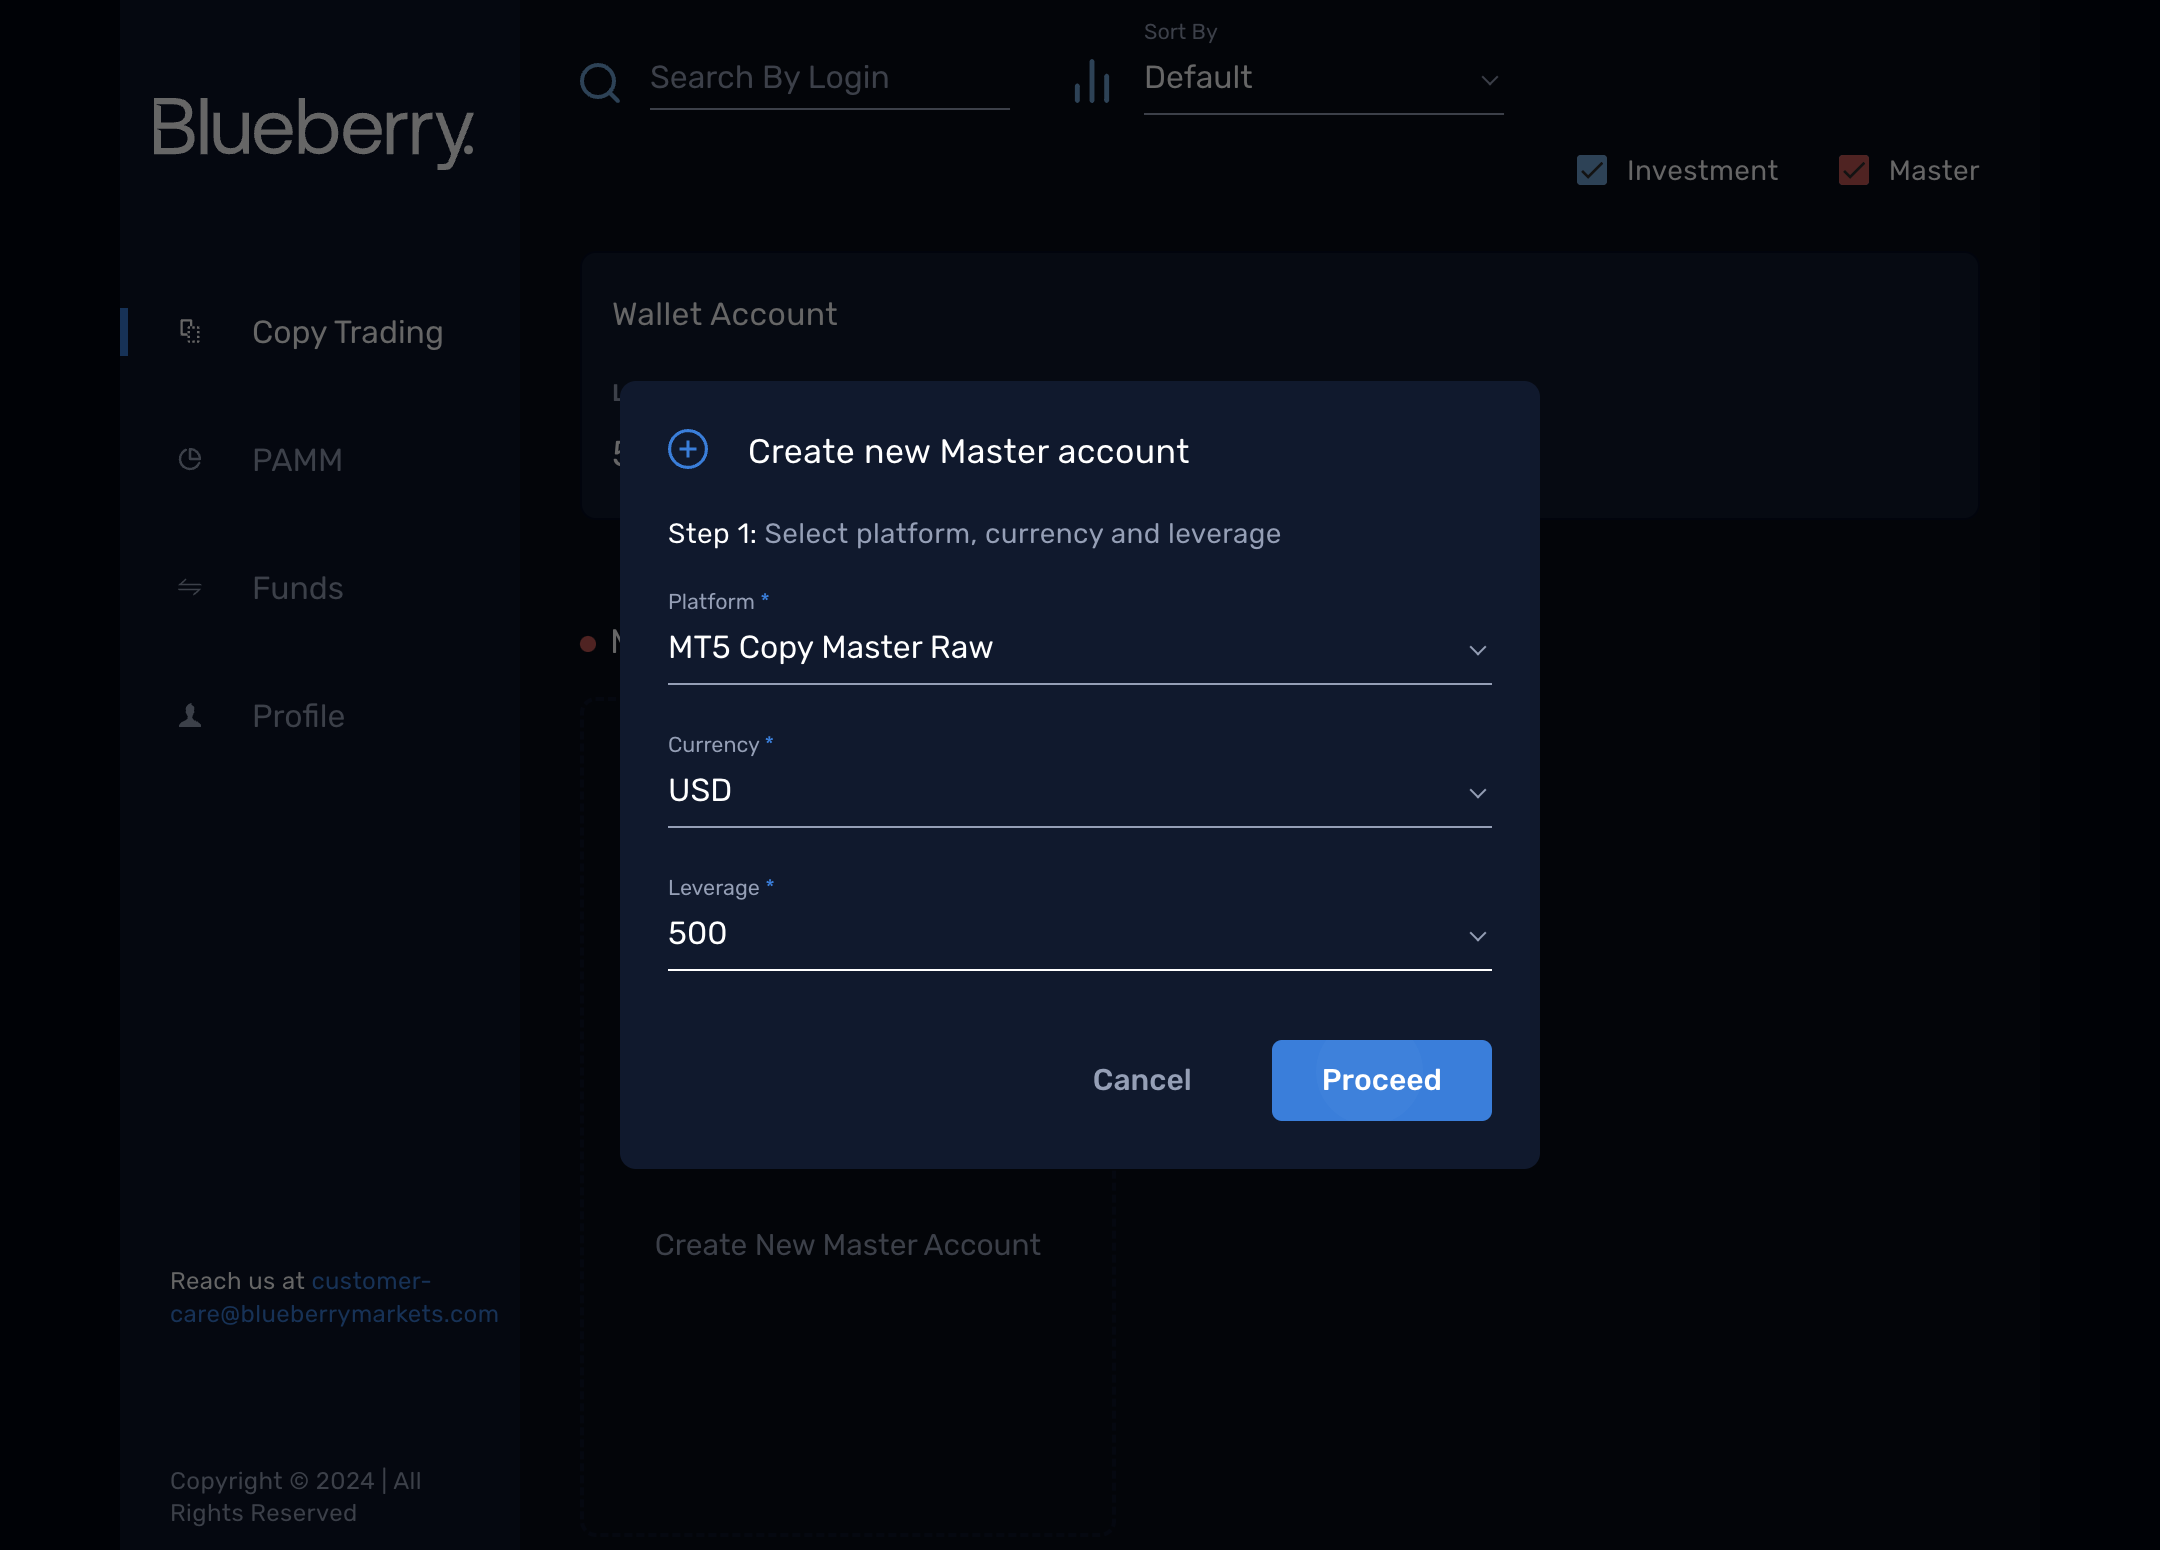Cancel the new Master account dialog
The width and height of the screenshot is (2160, 1550).
[x=1142, y=1080]
